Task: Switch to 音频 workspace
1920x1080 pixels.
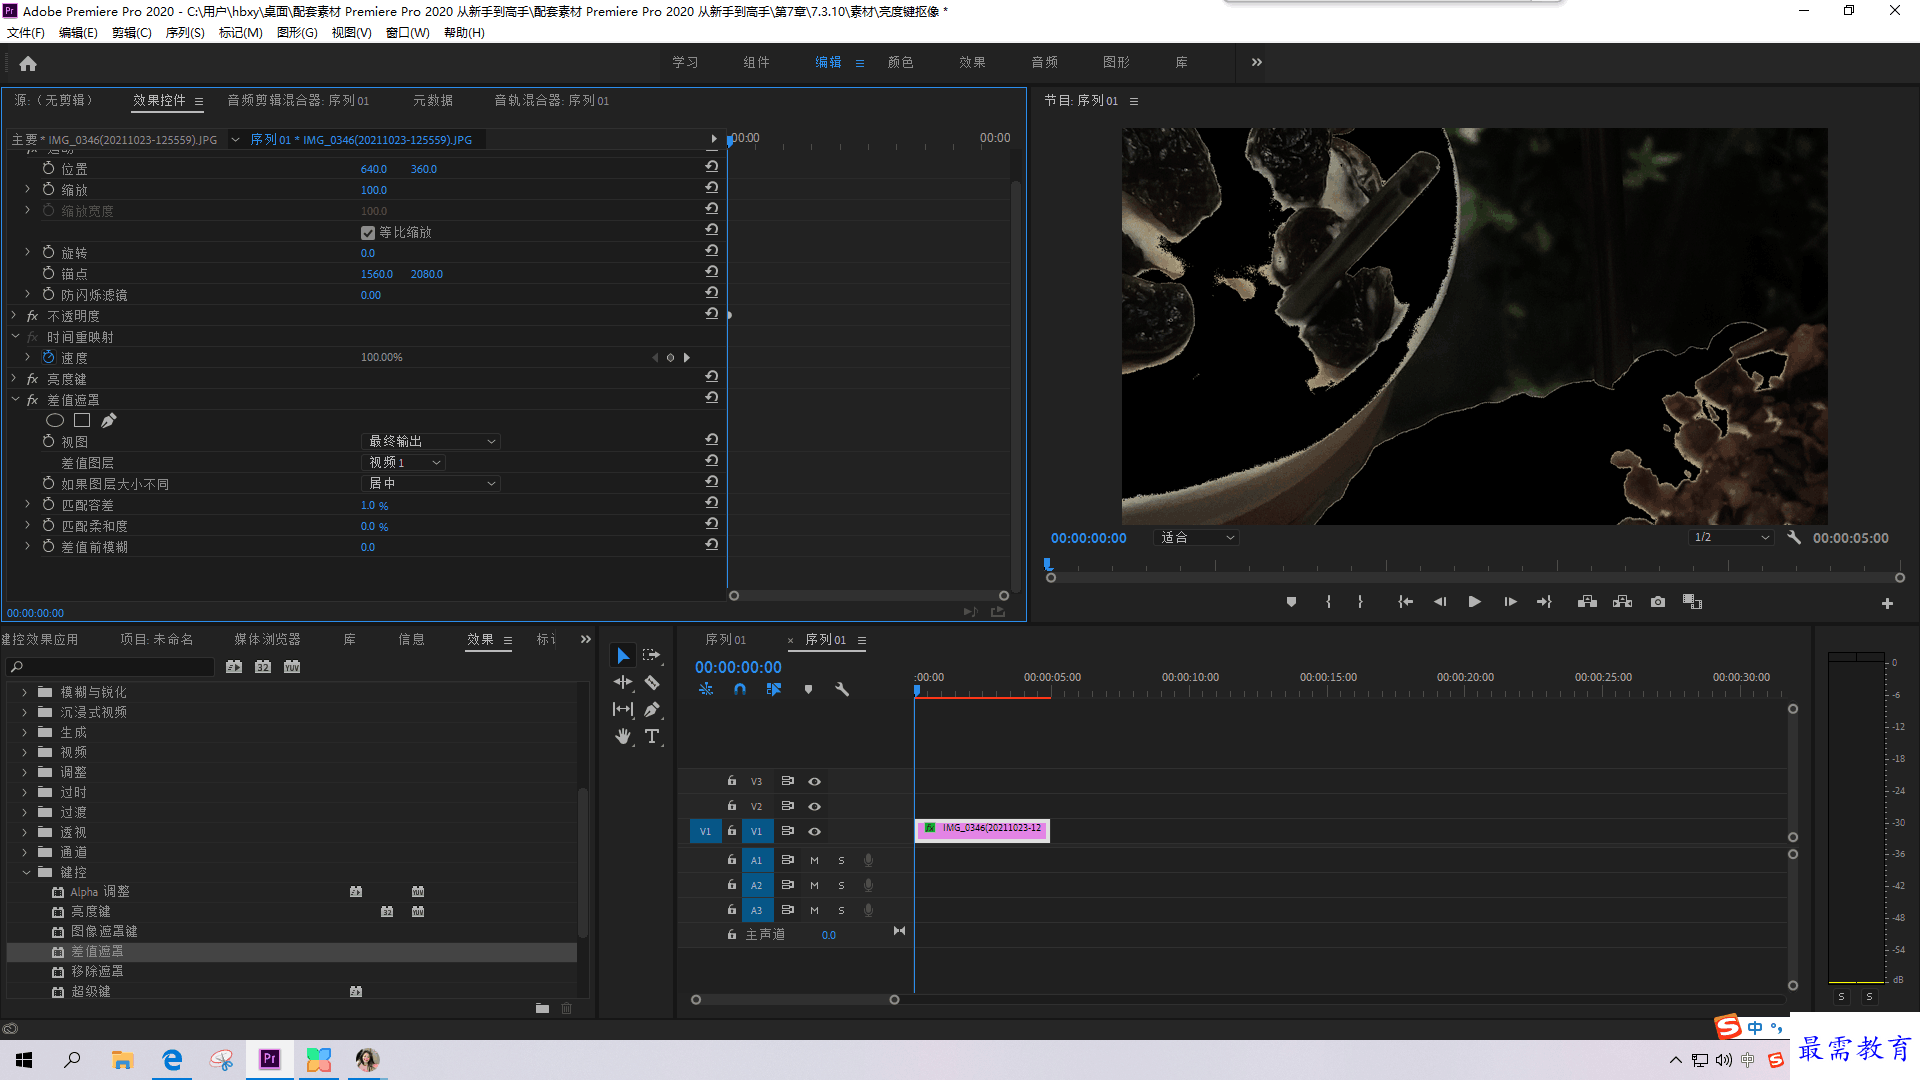Action: point(1044,62)
